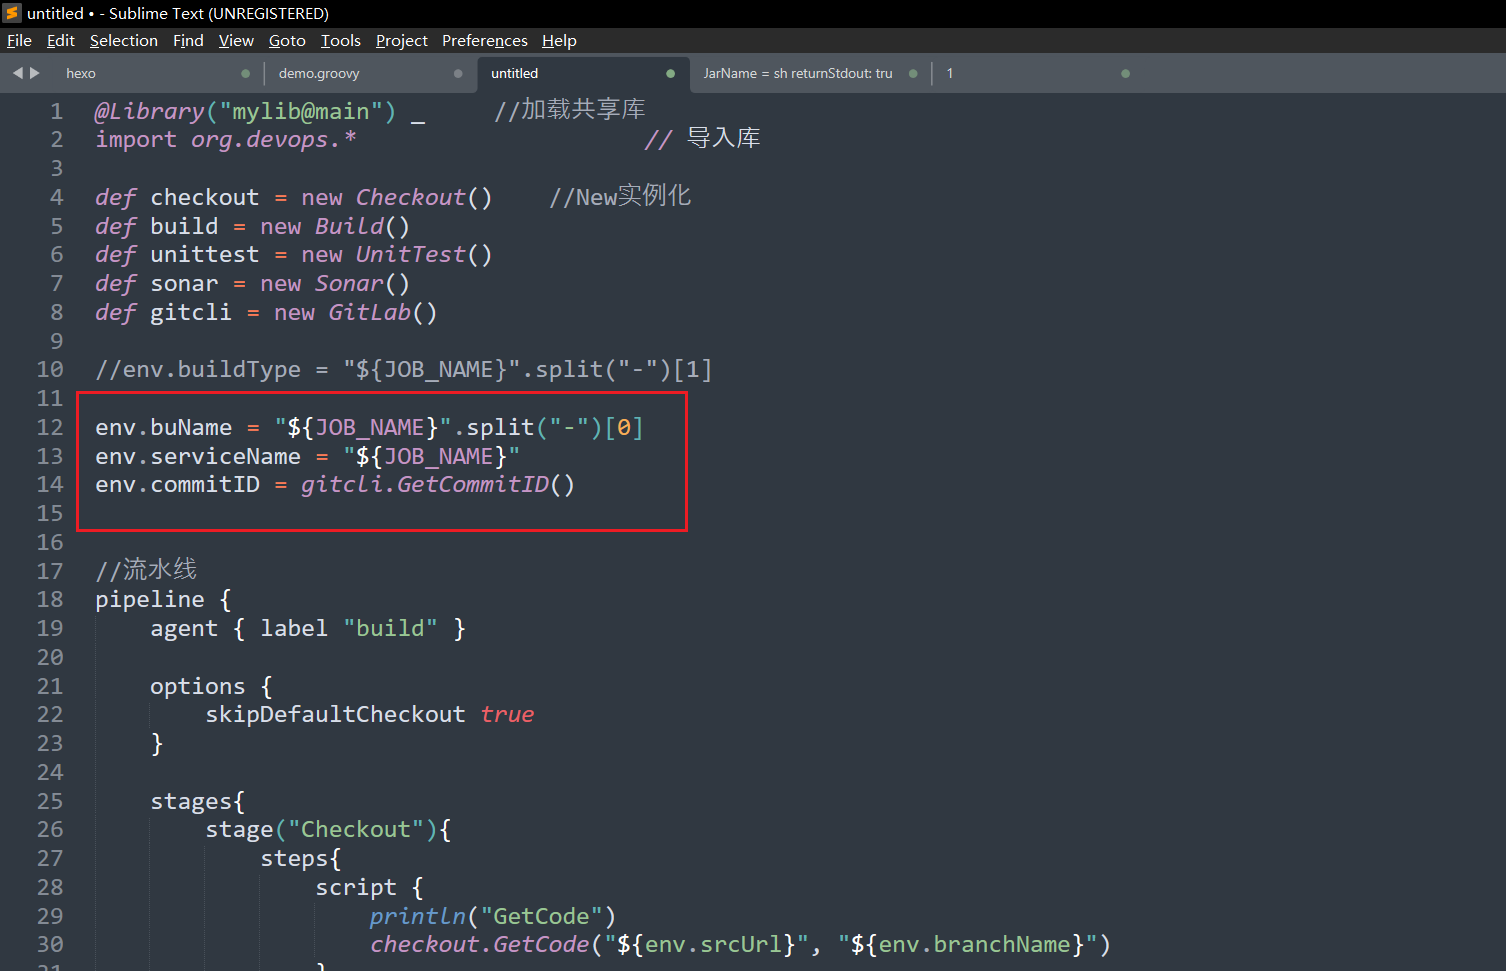Viewport: 1506px width, 971px height.
Task: Close JarName tab via its unsaved dot
Action: pyautogui.click(x=913, y=73)
